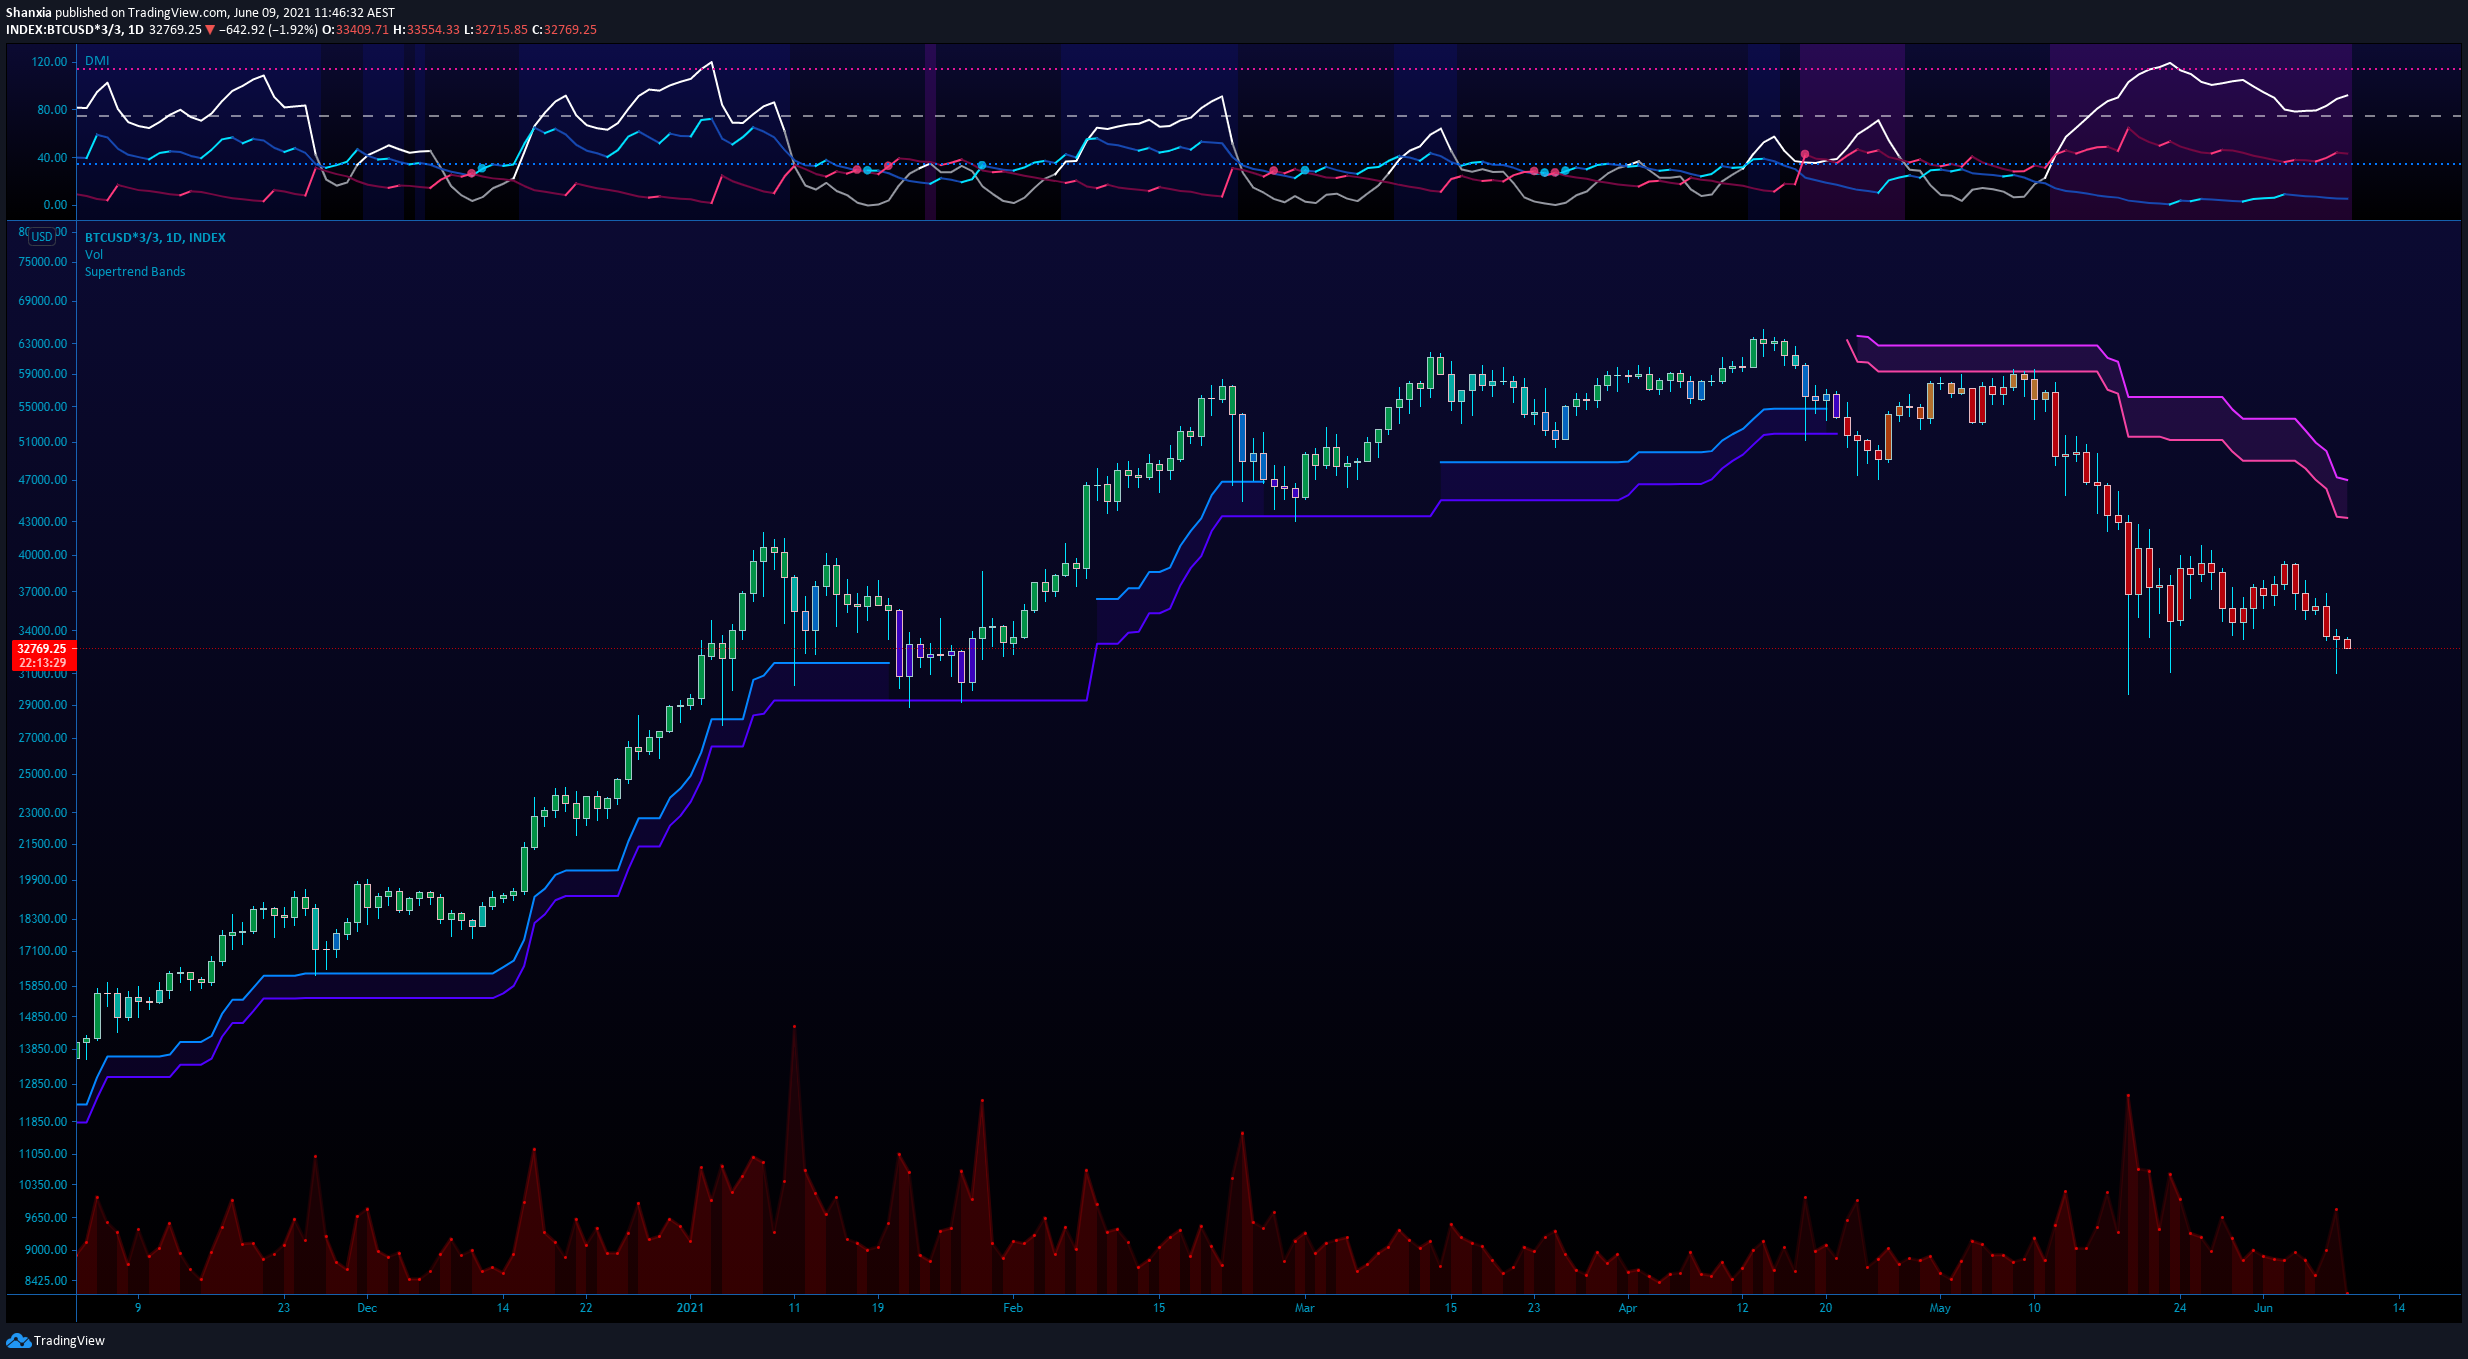The width and height of the screenshot is (2468, 1359).
Task: Click the bar countdown timer 22:13:29
Action: tap(42, 663)
